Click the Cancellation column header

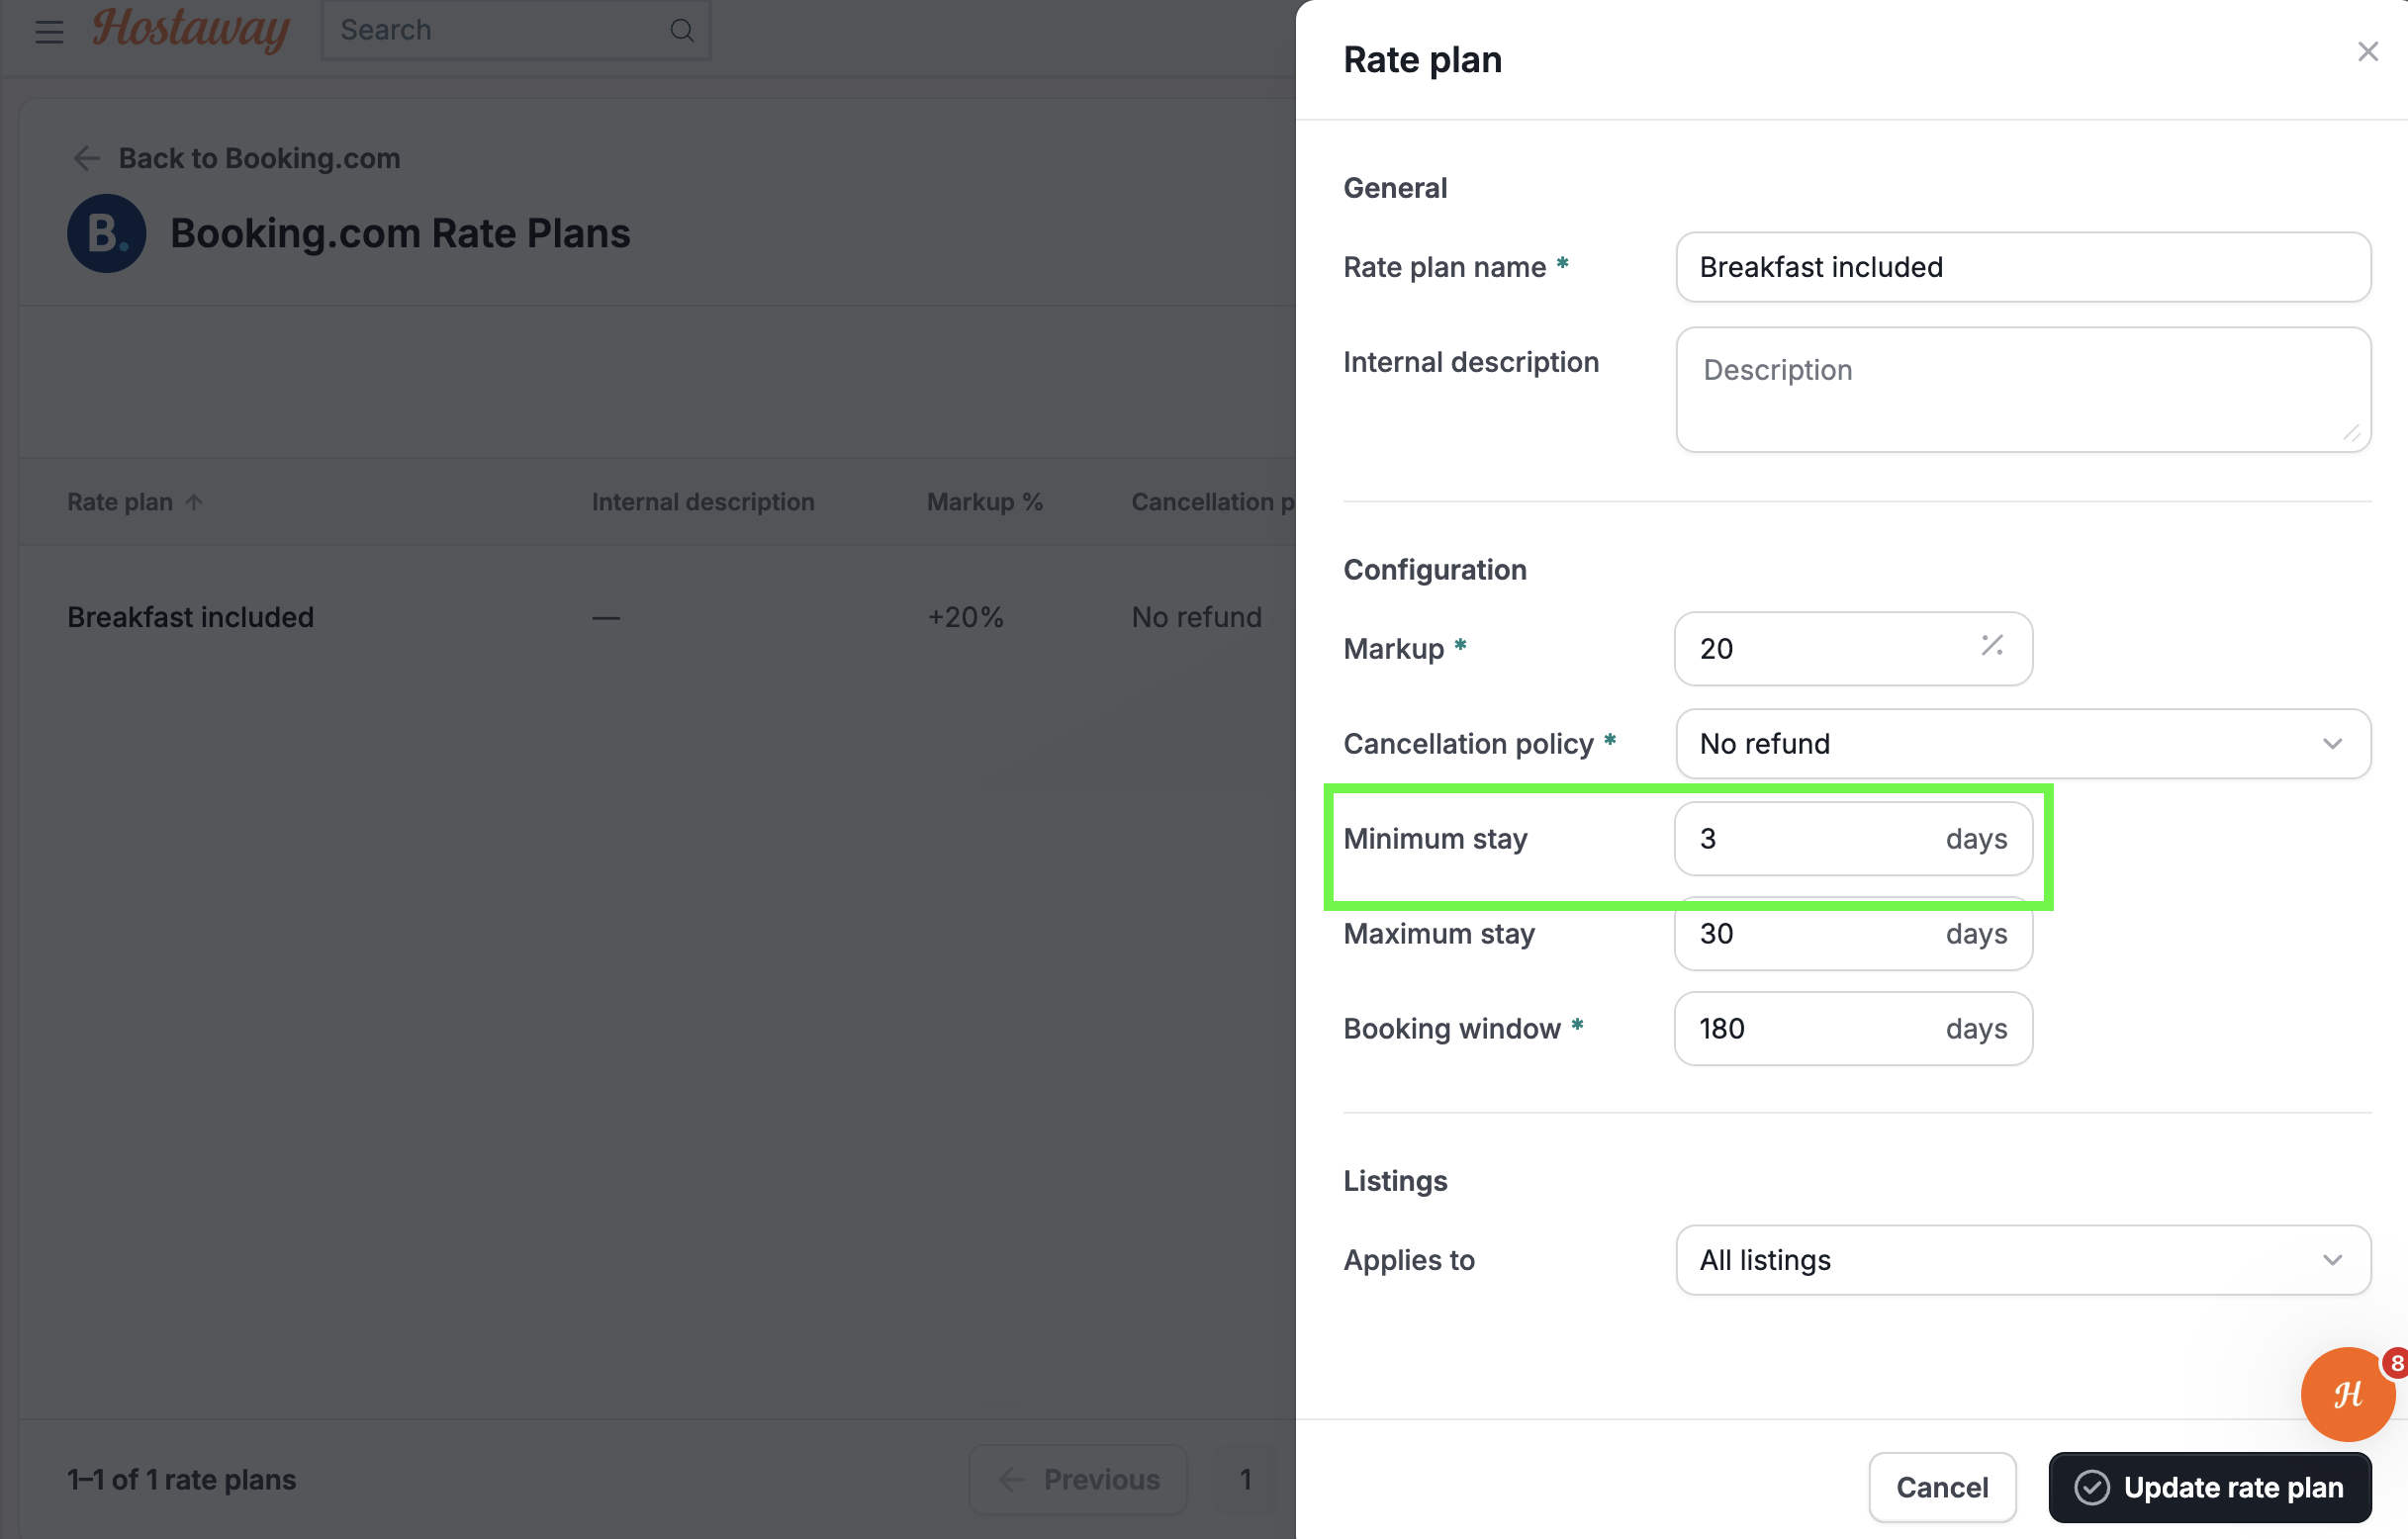click(x=1213, y=502)
